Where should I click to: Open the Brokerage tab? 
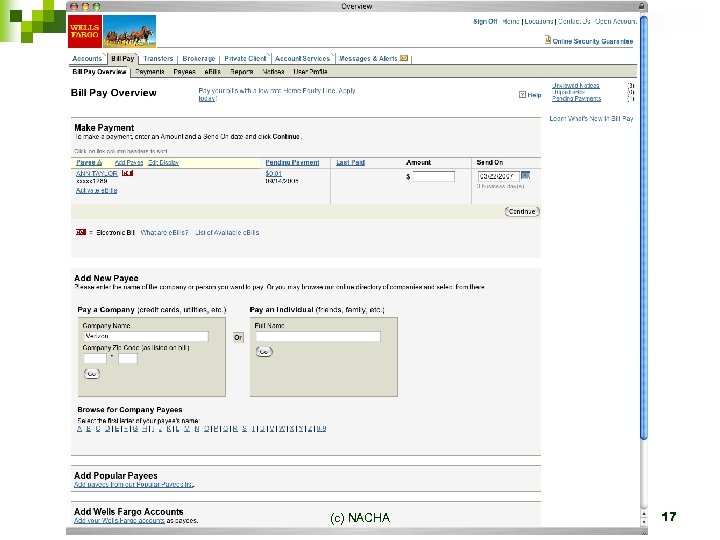199,58
